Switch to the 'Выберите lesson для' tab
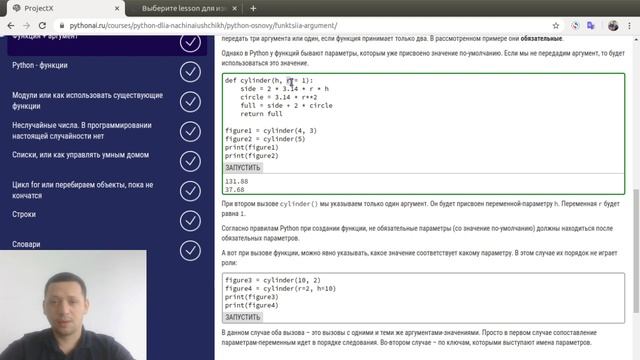Viewport: 640px width, 360px height. tap(184, 8)
